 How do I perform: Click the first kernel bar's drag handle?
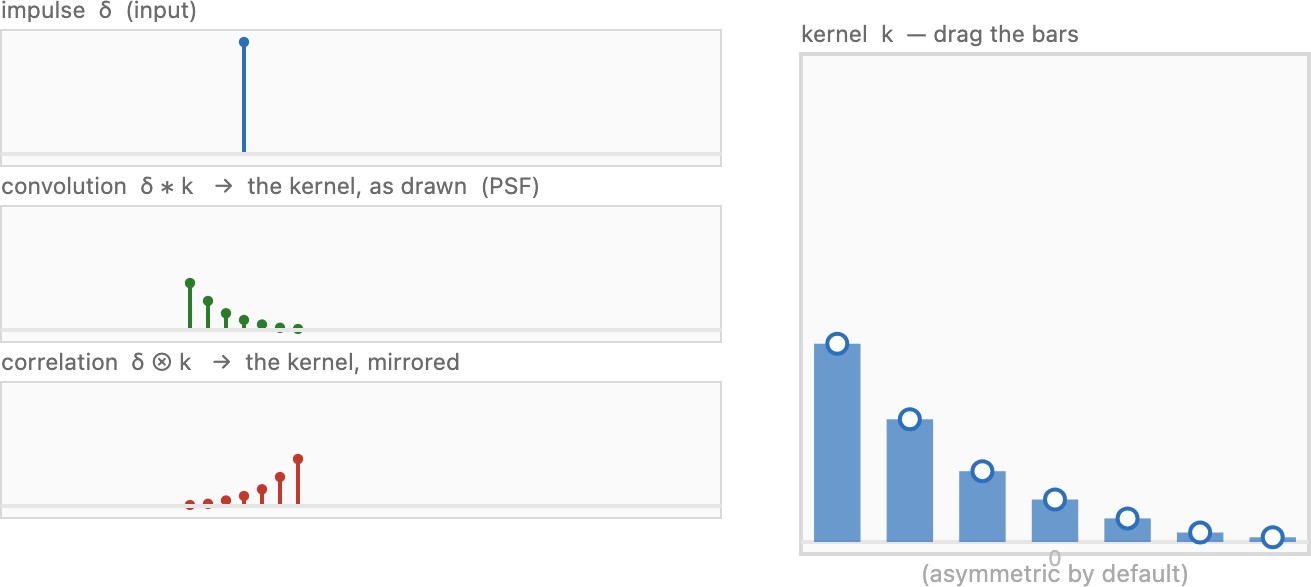(x=837, y=344)
